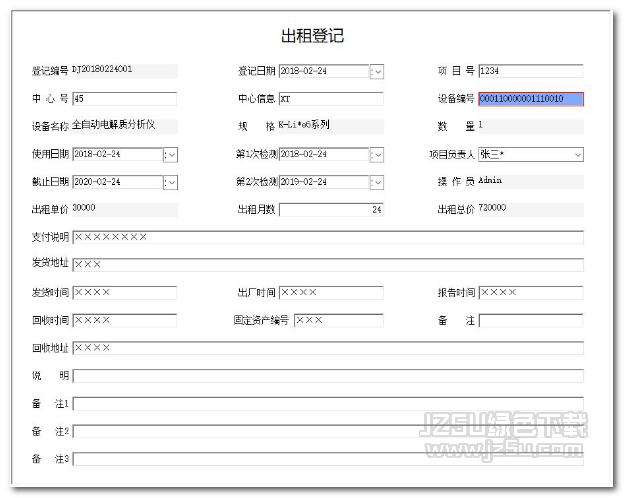Click the 备注2 text field
This screenshot has width=624, height=498.
(328, 431)
